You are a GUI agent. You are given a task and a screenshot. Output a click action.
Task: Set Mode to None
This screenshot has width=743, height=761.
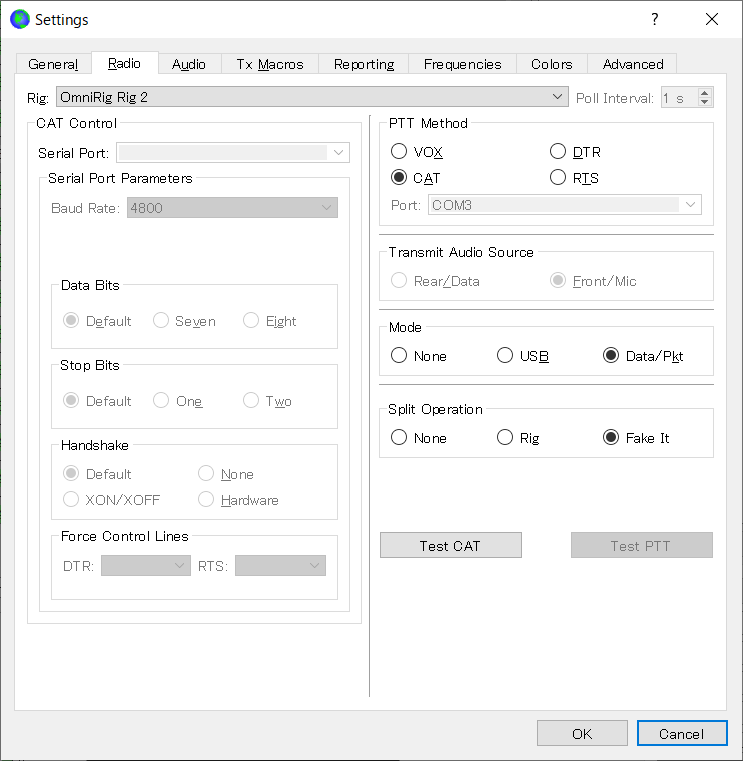coord(399,356)
